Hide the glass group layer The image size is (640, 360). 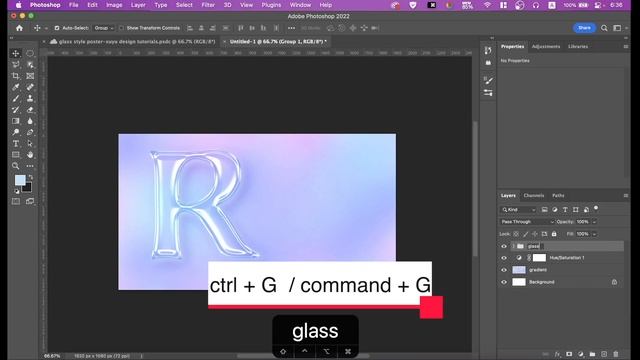[x=504, y=246]
